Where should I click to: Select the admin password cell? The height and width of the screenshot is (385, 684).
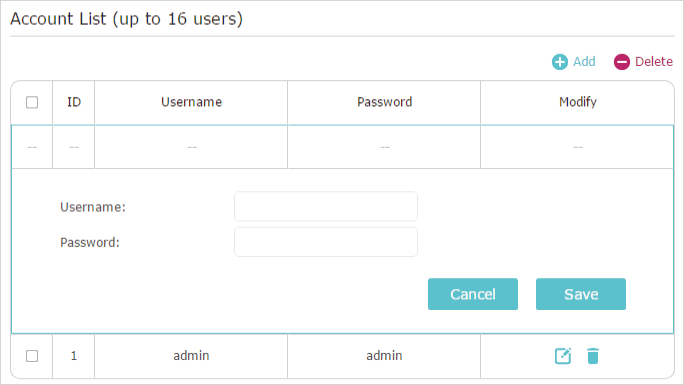(x=384, y=356)
